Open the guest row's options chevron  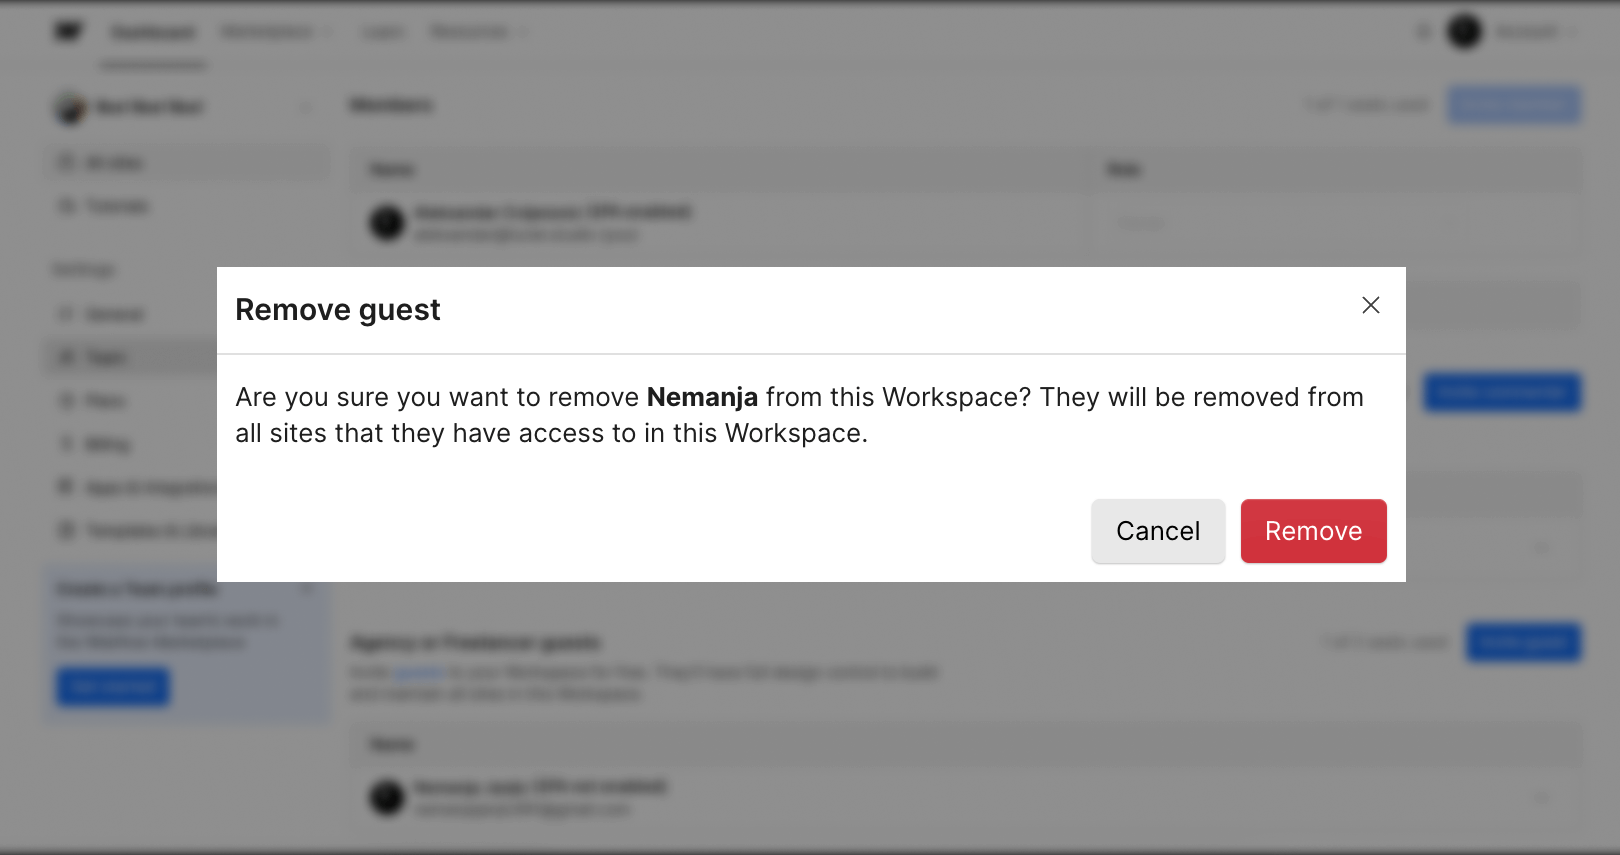click(1542, 798)
